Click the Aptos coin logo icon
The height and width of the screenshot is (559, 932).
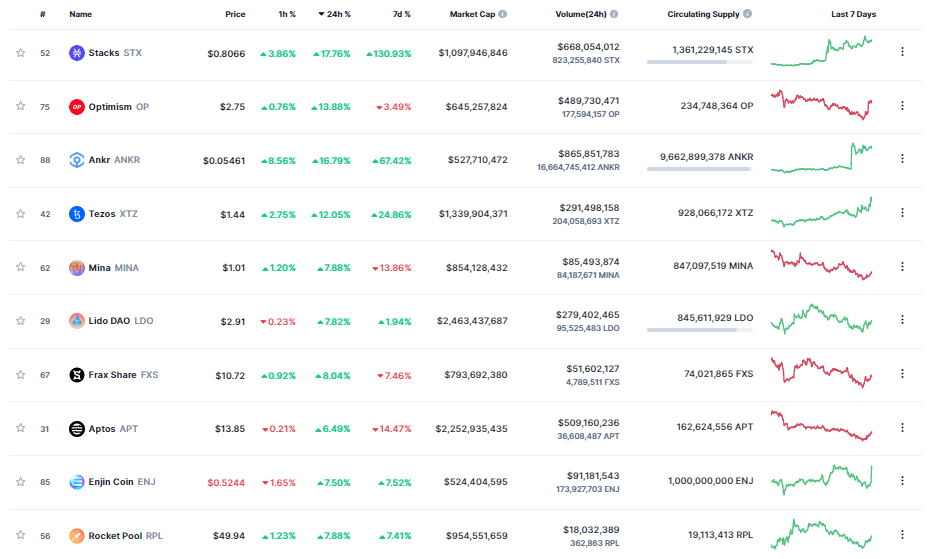point(77,429)
